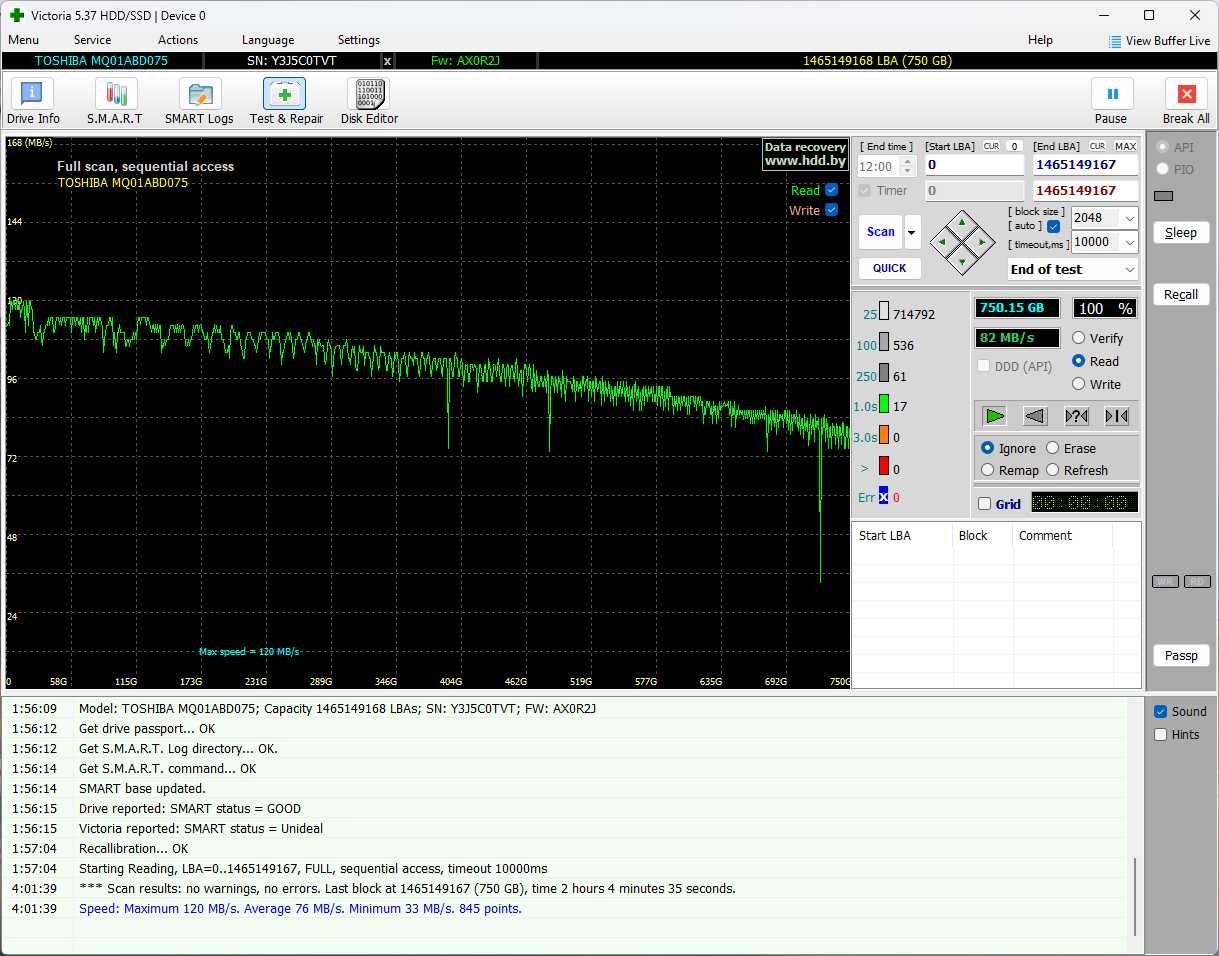Open the Scan button dropdown arrow
The height and width of the screenshot is (956, 1219).
click(912, 232)
